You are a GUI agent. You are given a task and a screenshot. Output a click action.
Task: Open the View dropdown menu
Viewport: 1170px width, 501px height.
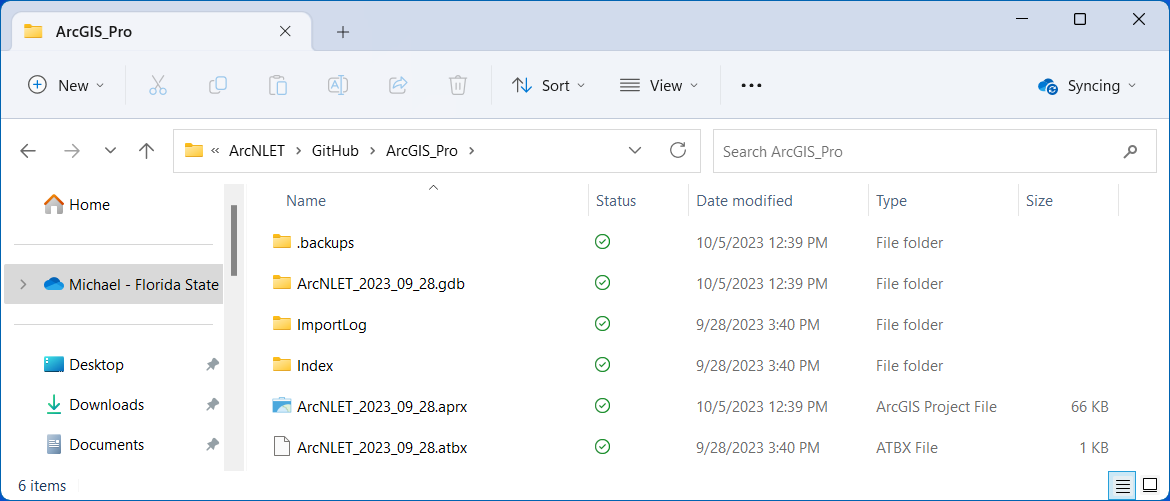coord(659,85)
